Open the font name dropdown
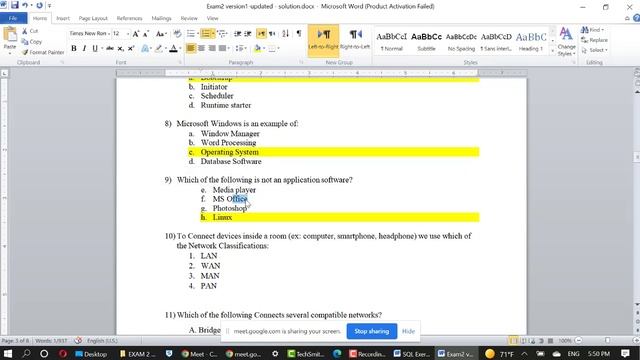The width and height of the screenshot is (640, 360). click(x=109, y=33)
